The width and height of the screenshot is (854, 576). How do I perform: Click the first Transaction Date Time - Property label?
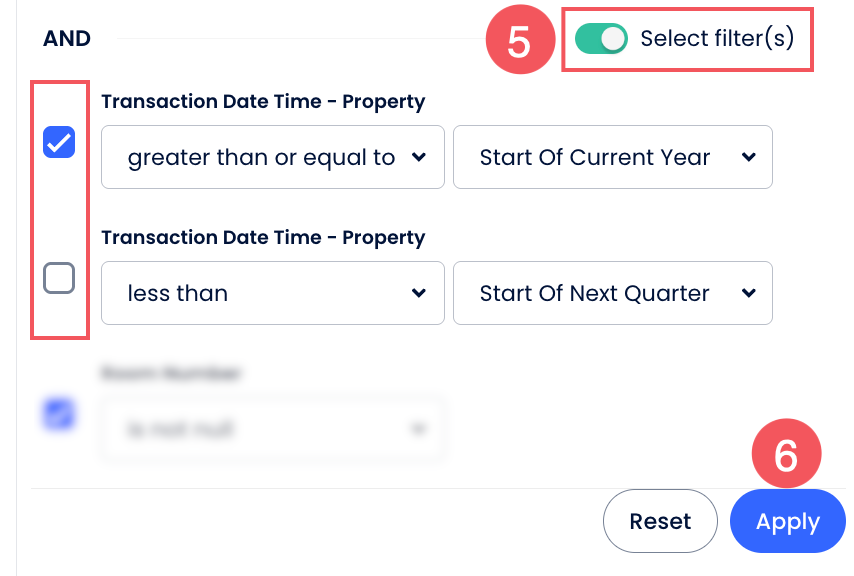[x=263, y=101]
